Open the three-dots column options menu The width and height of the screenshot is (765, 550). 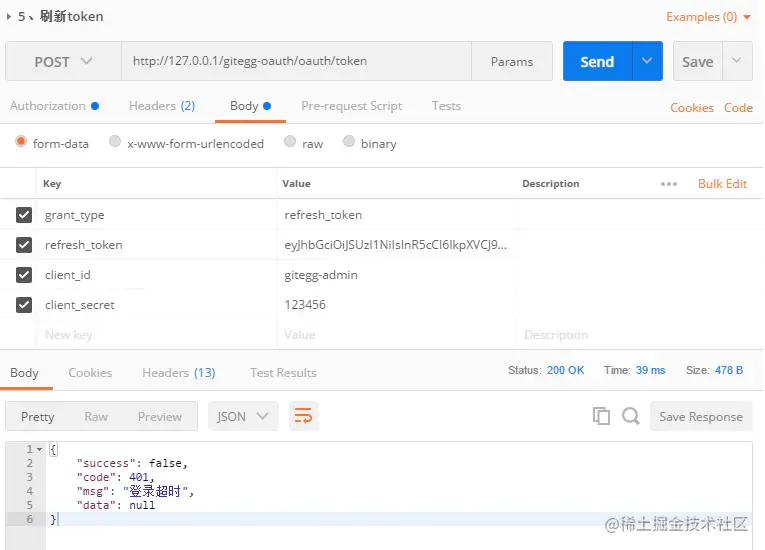click(669, 184)
